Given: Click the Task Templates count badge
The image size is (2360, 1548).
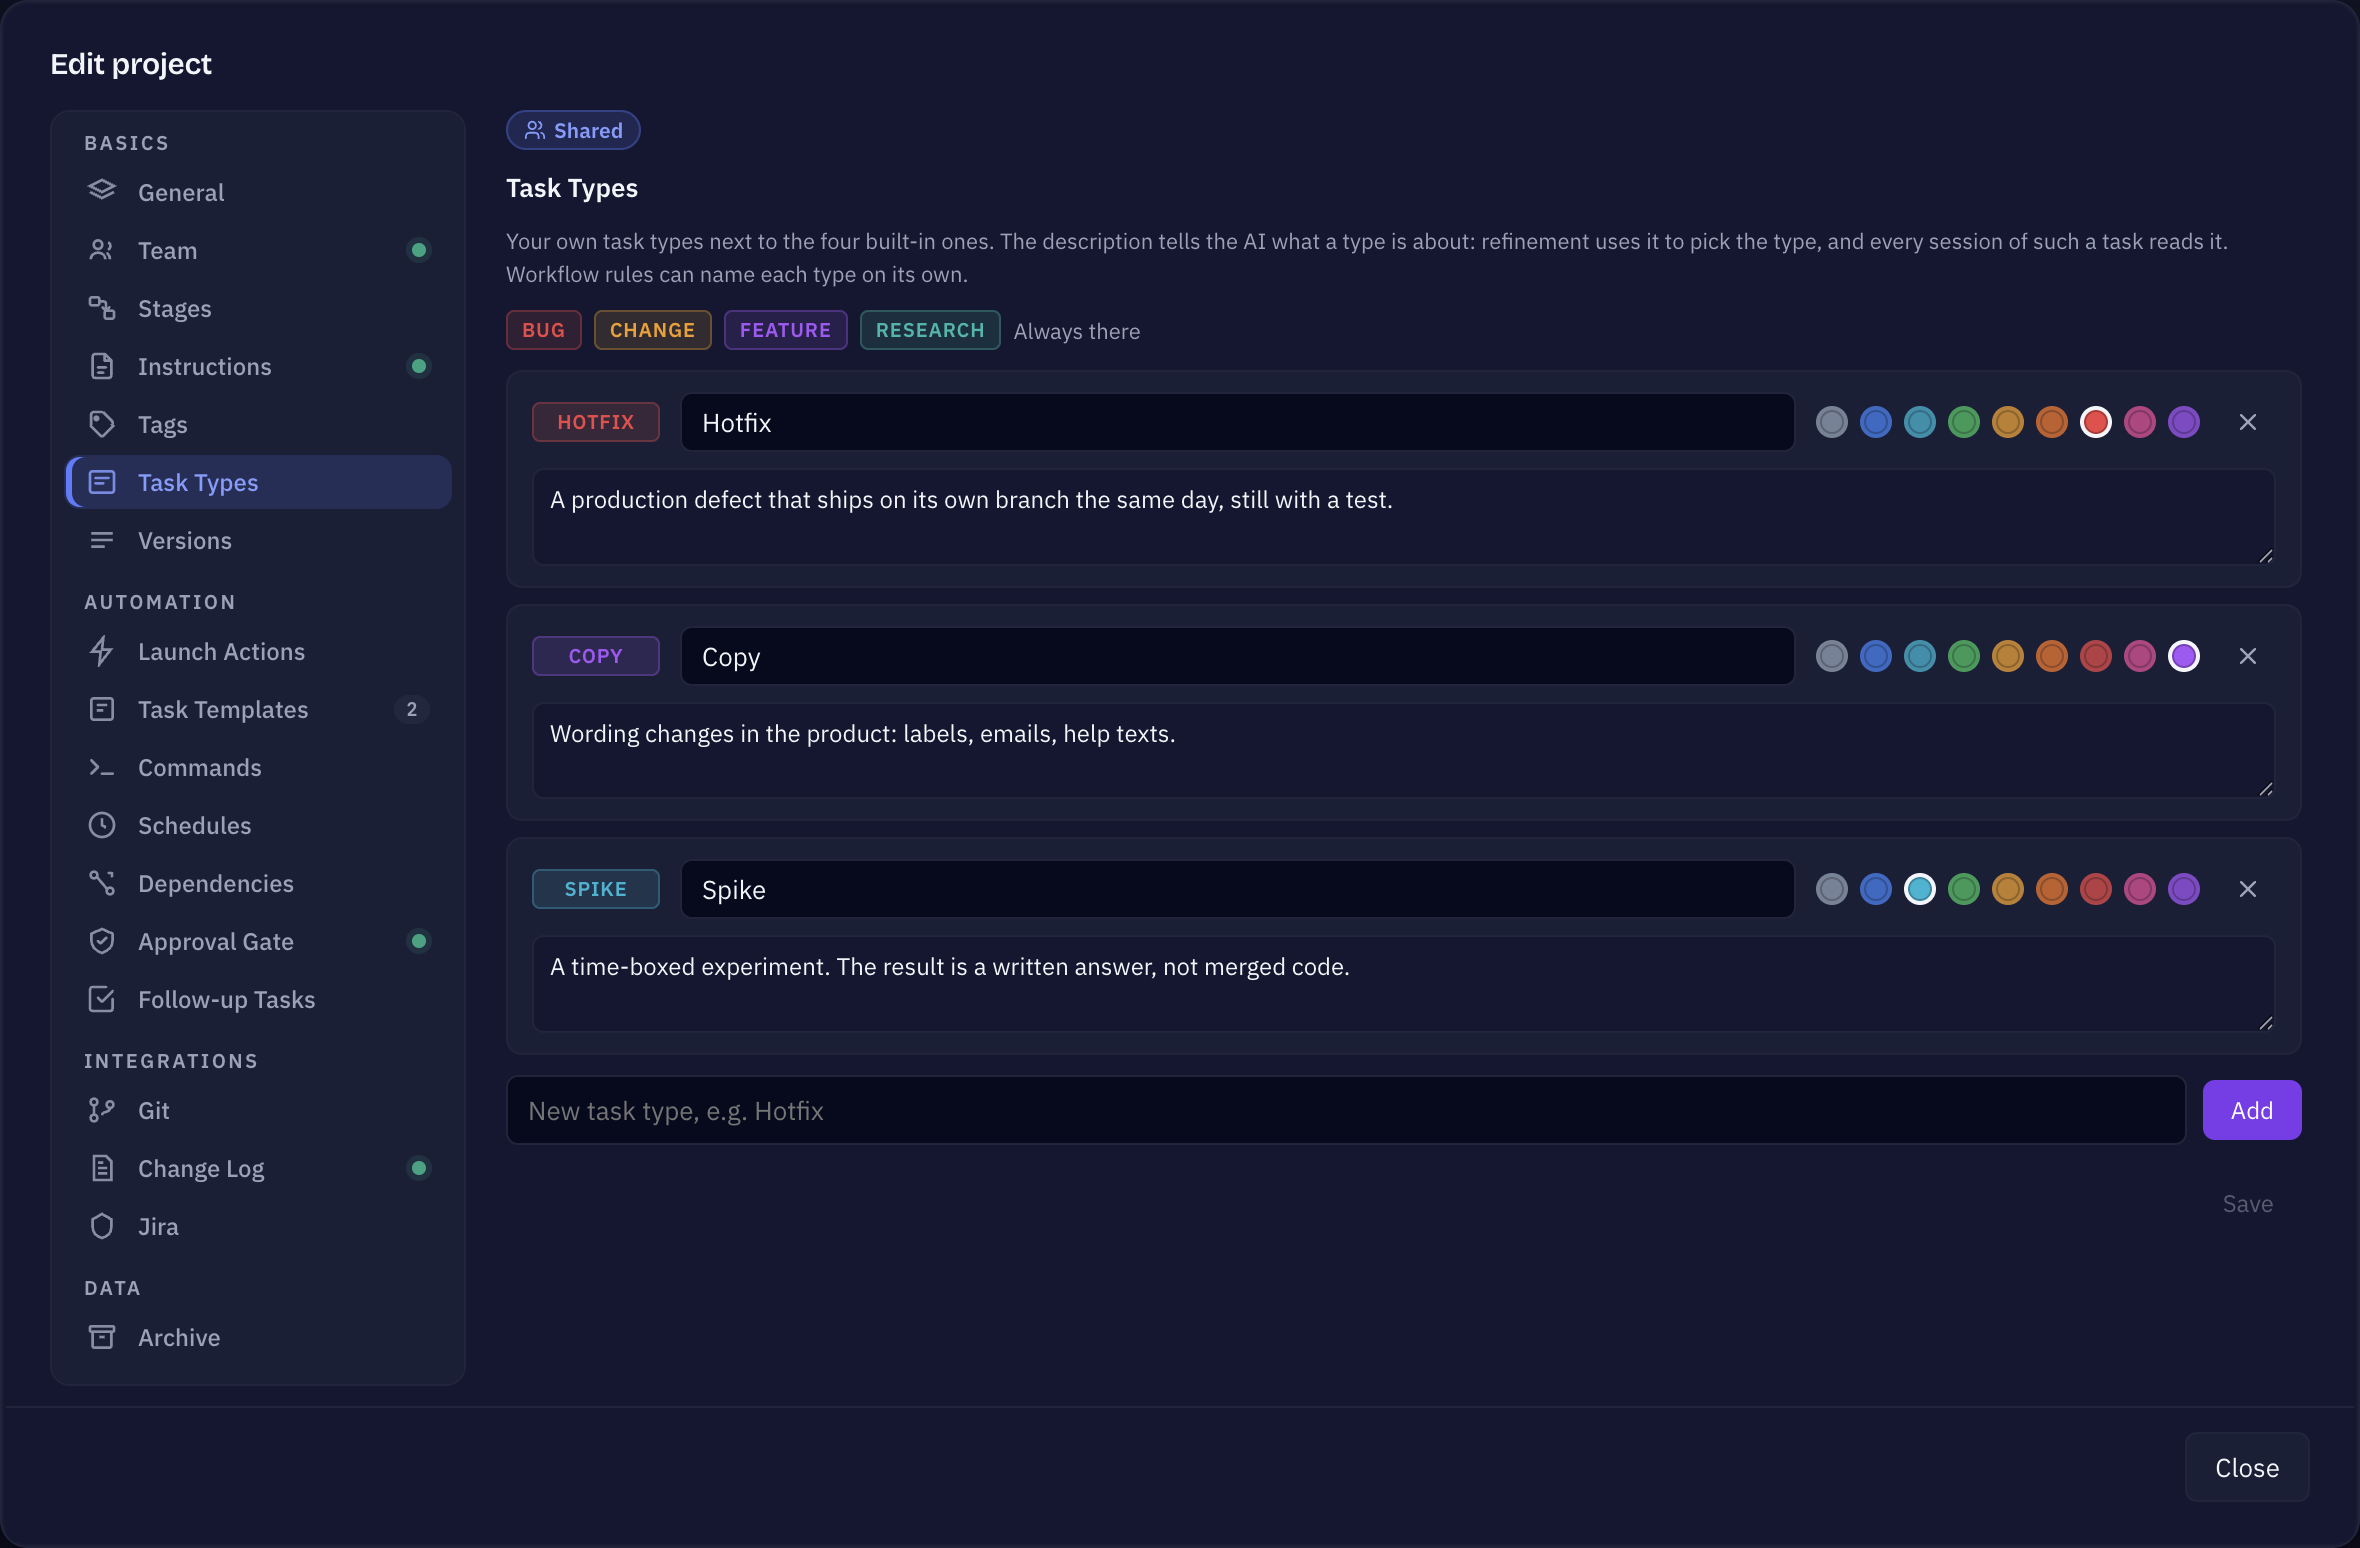Looking at the screenshot, I should (411, 709).
